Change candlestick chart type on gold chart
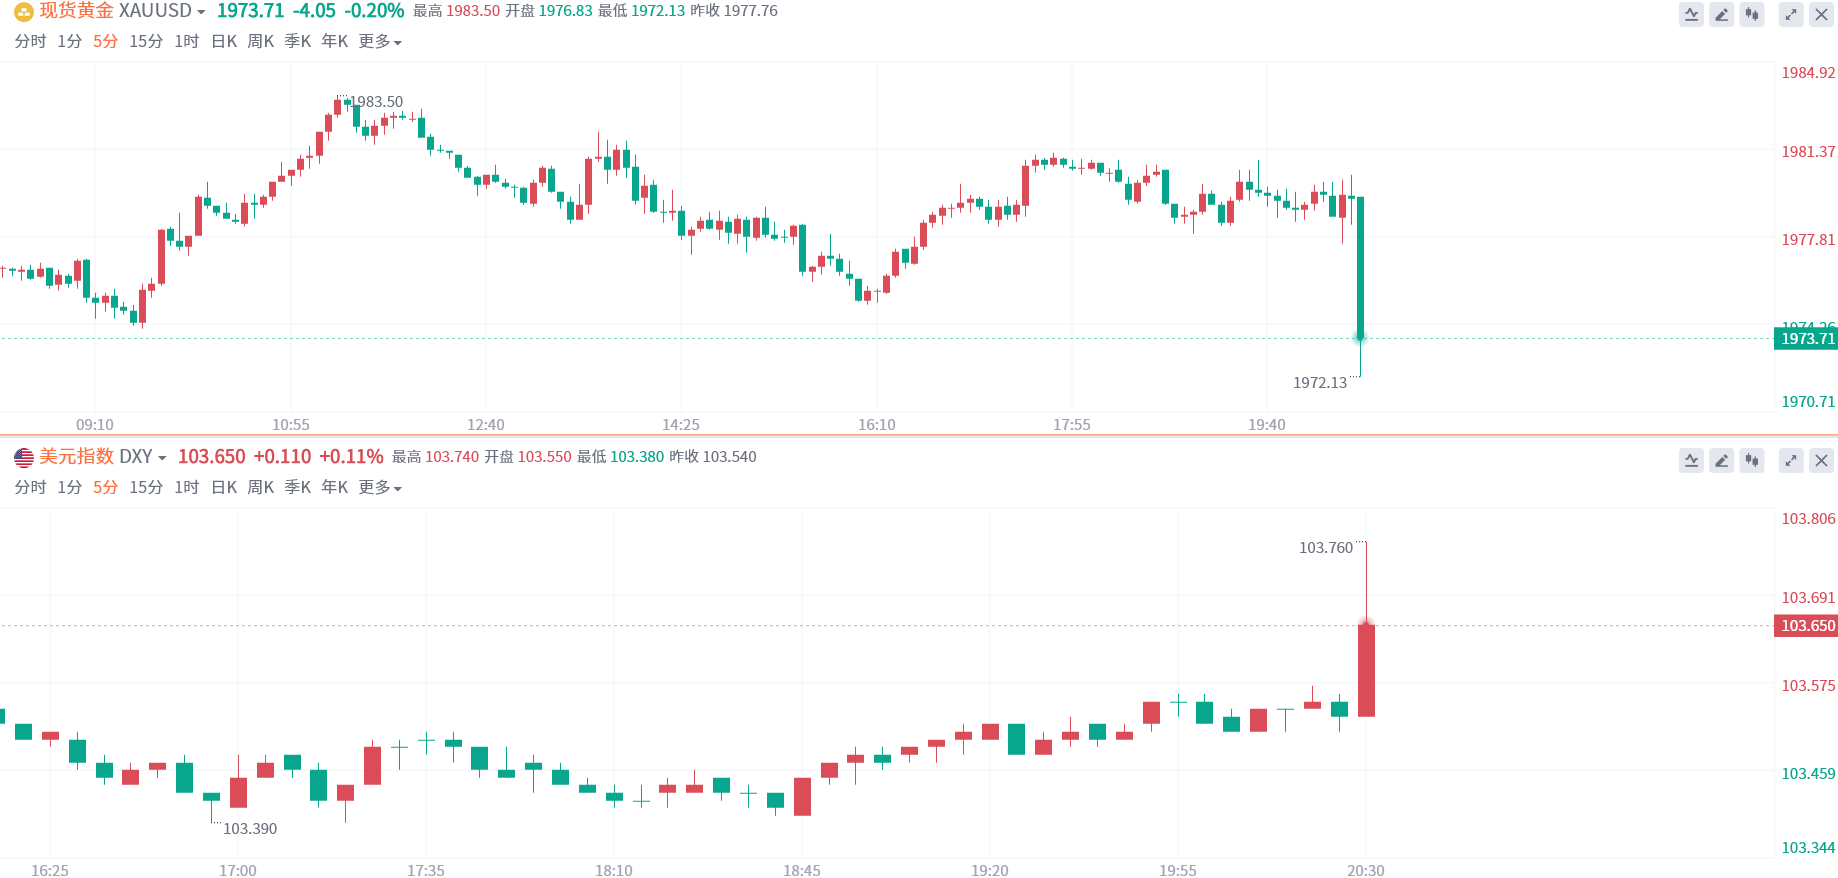The width and height of the screenshot is (1838, 878). click(x=1751, y=15)
